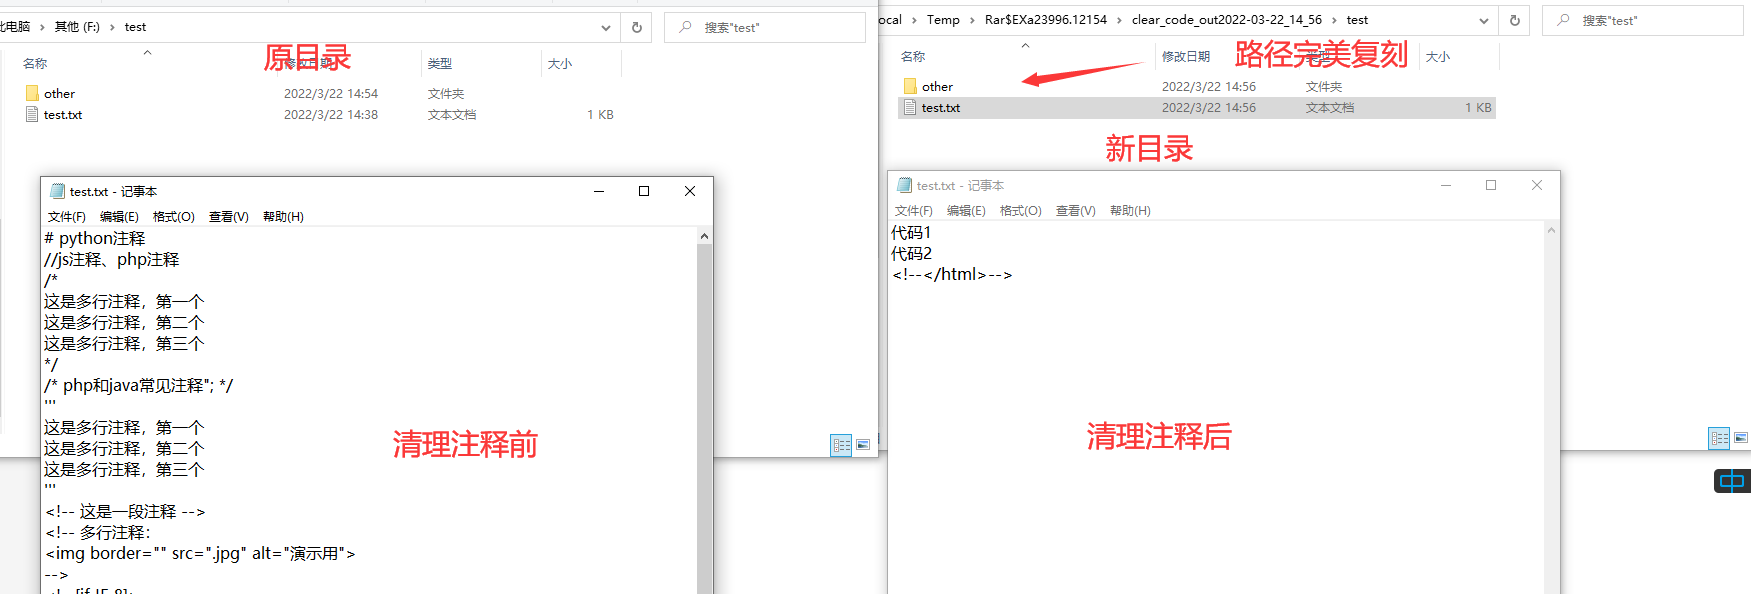
Task: Maximize the right Notepad window
Action: pyautogui.click(x=1491, y=185)
